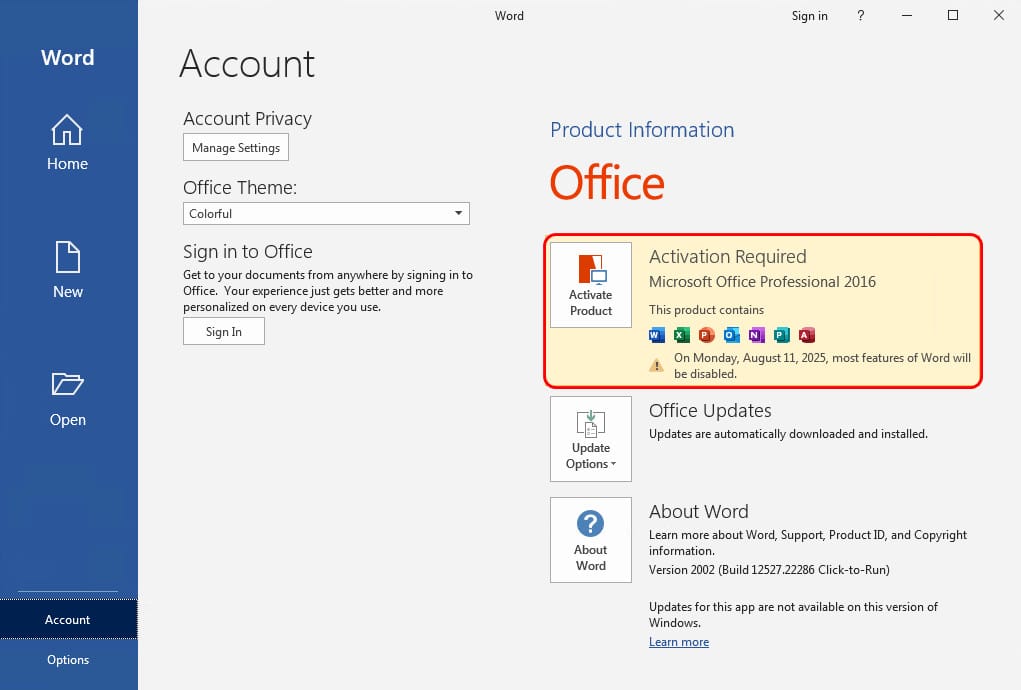Open the Help question mark icon
The image size is (1021, 690).
click(x=861, y=16)
